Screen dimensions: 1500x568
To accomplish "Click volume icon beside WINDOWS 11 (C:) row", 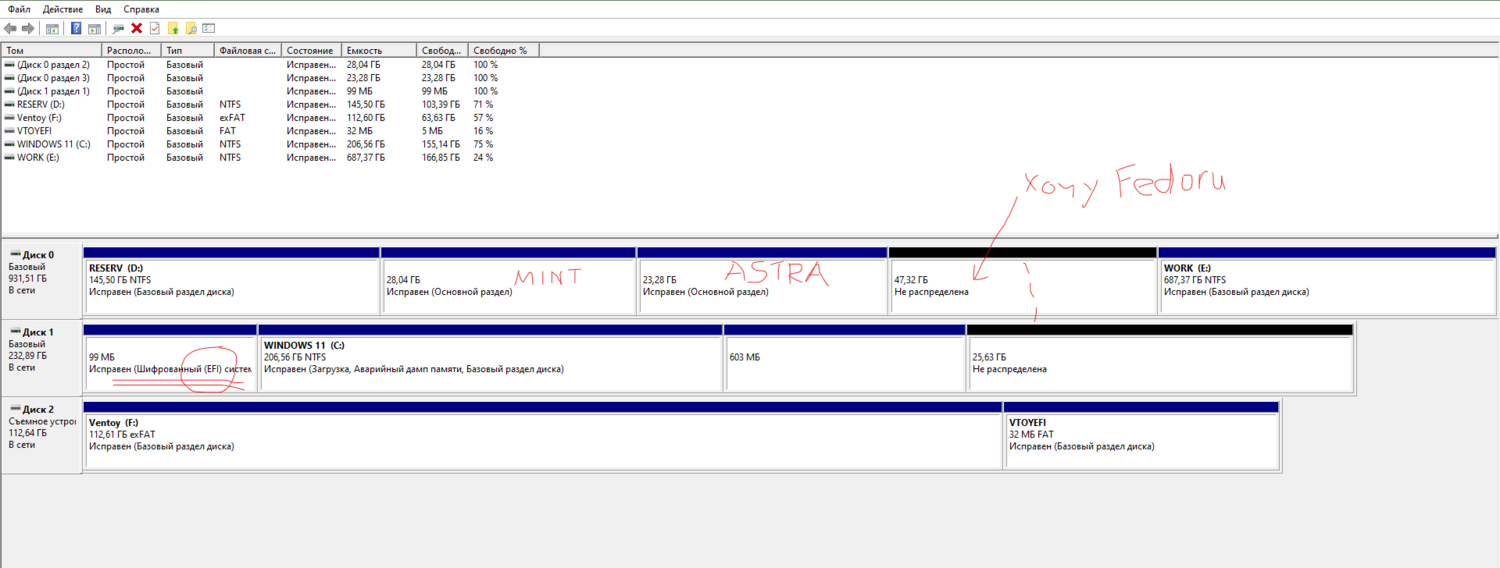I will click(10, 144).
